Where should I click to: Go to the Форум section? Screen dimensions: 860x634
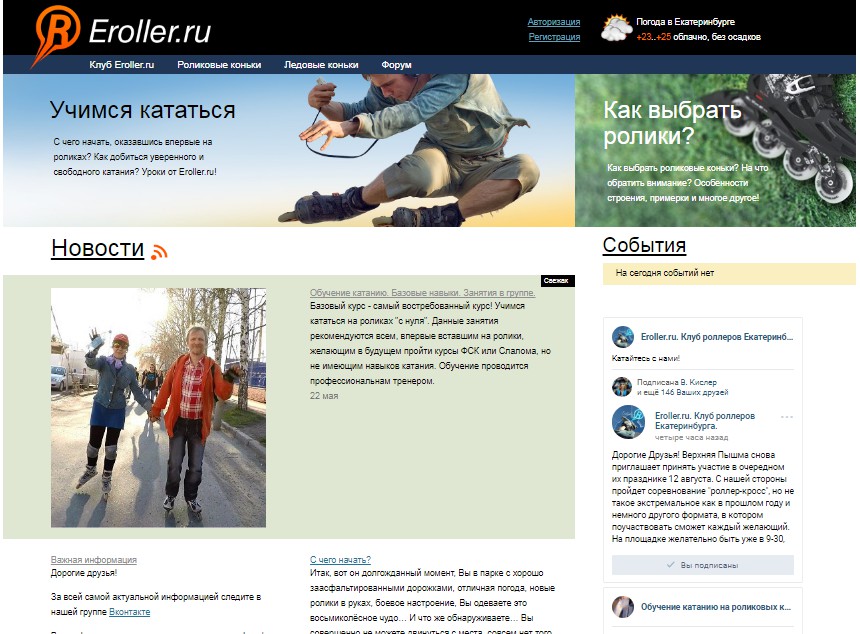click(396, 65)
